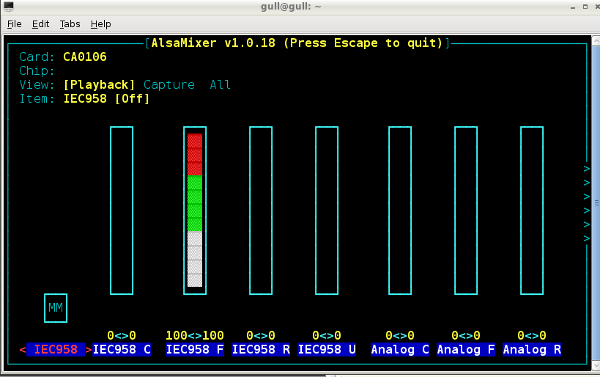The image size is (600, 377).
Task: Switch to the Capture view
Action: (x=169, y=85)
